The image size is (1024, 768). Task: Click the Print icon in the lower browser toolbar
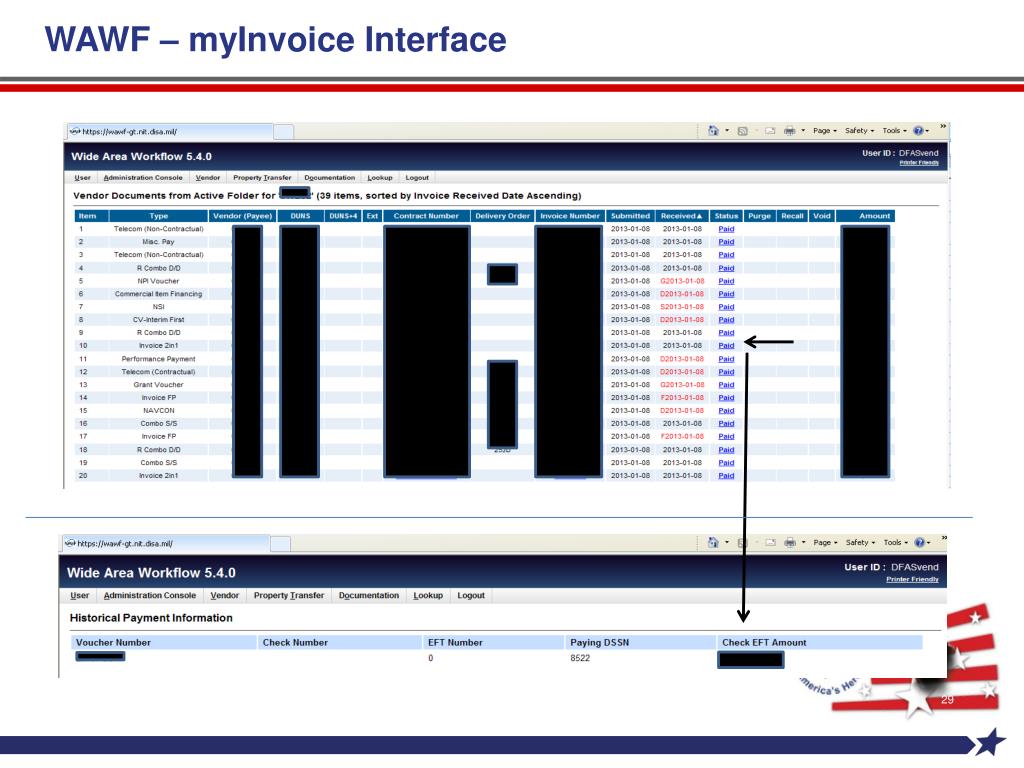[x=790, y=542]
